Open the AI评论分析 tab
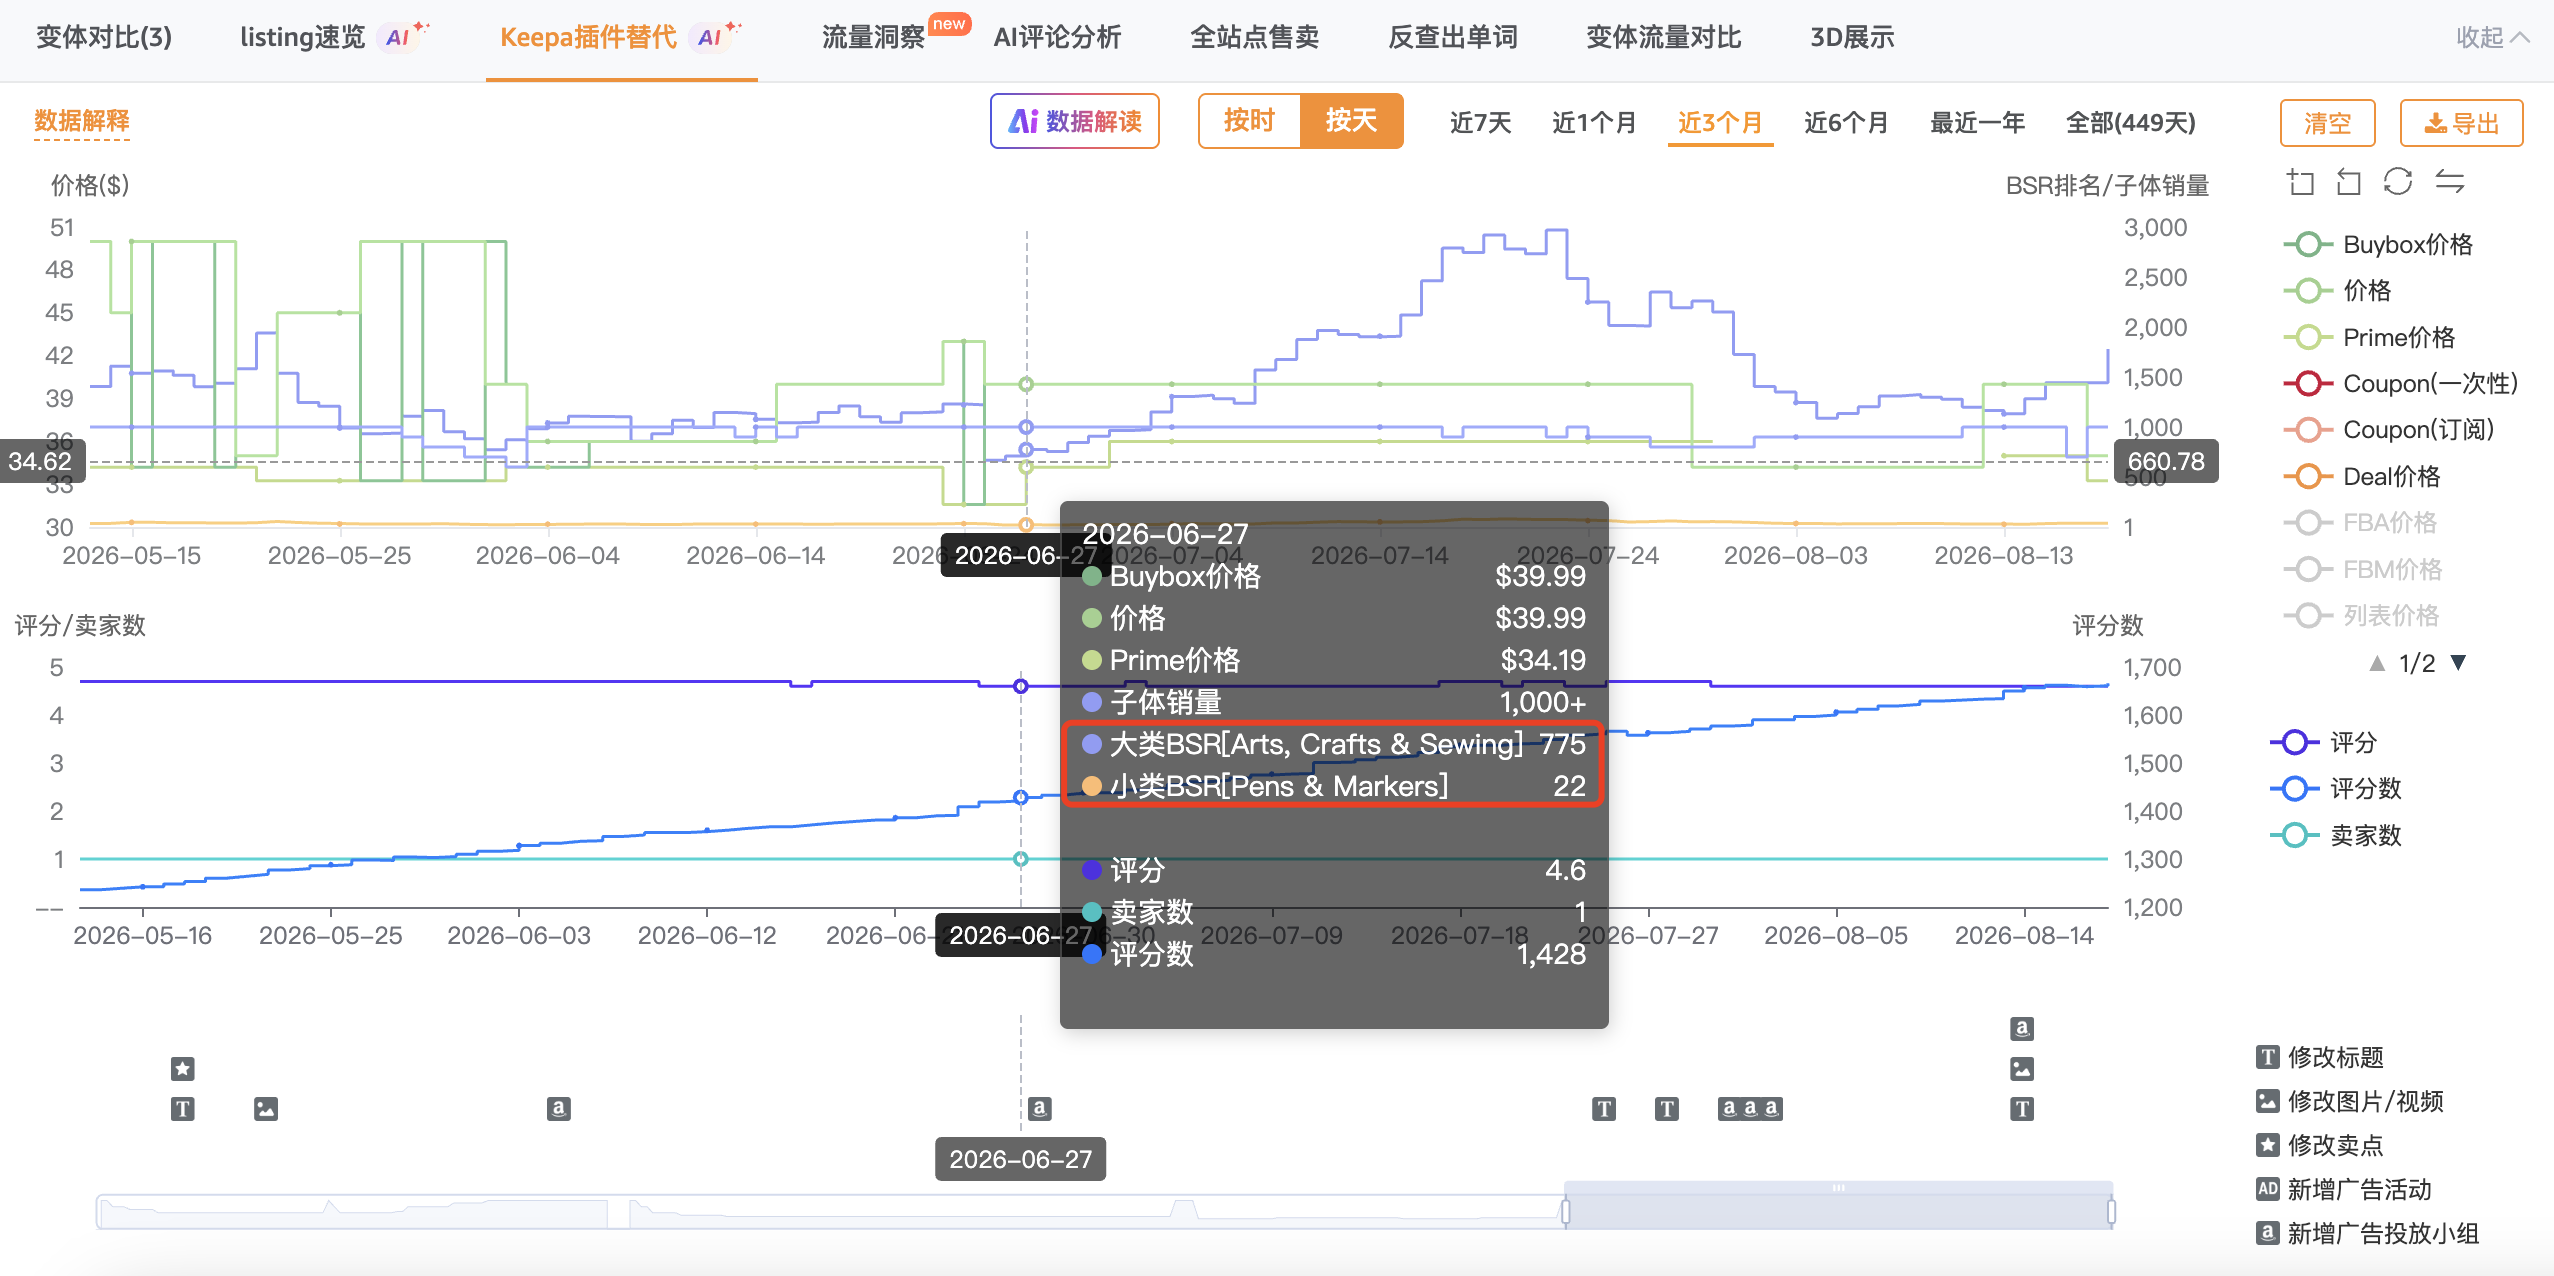Viewport: 2554px width, 1276px height. [x=1057, y=37]
